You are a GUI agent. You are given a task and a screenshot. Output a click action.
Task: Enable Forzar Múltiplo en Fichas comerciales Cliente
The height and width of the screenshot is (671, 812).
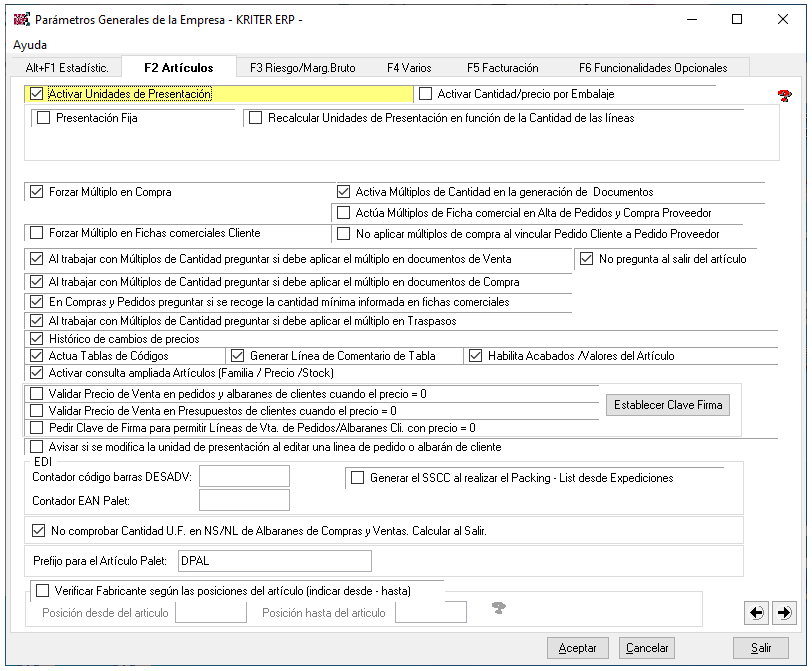click(x=36, y=233)
